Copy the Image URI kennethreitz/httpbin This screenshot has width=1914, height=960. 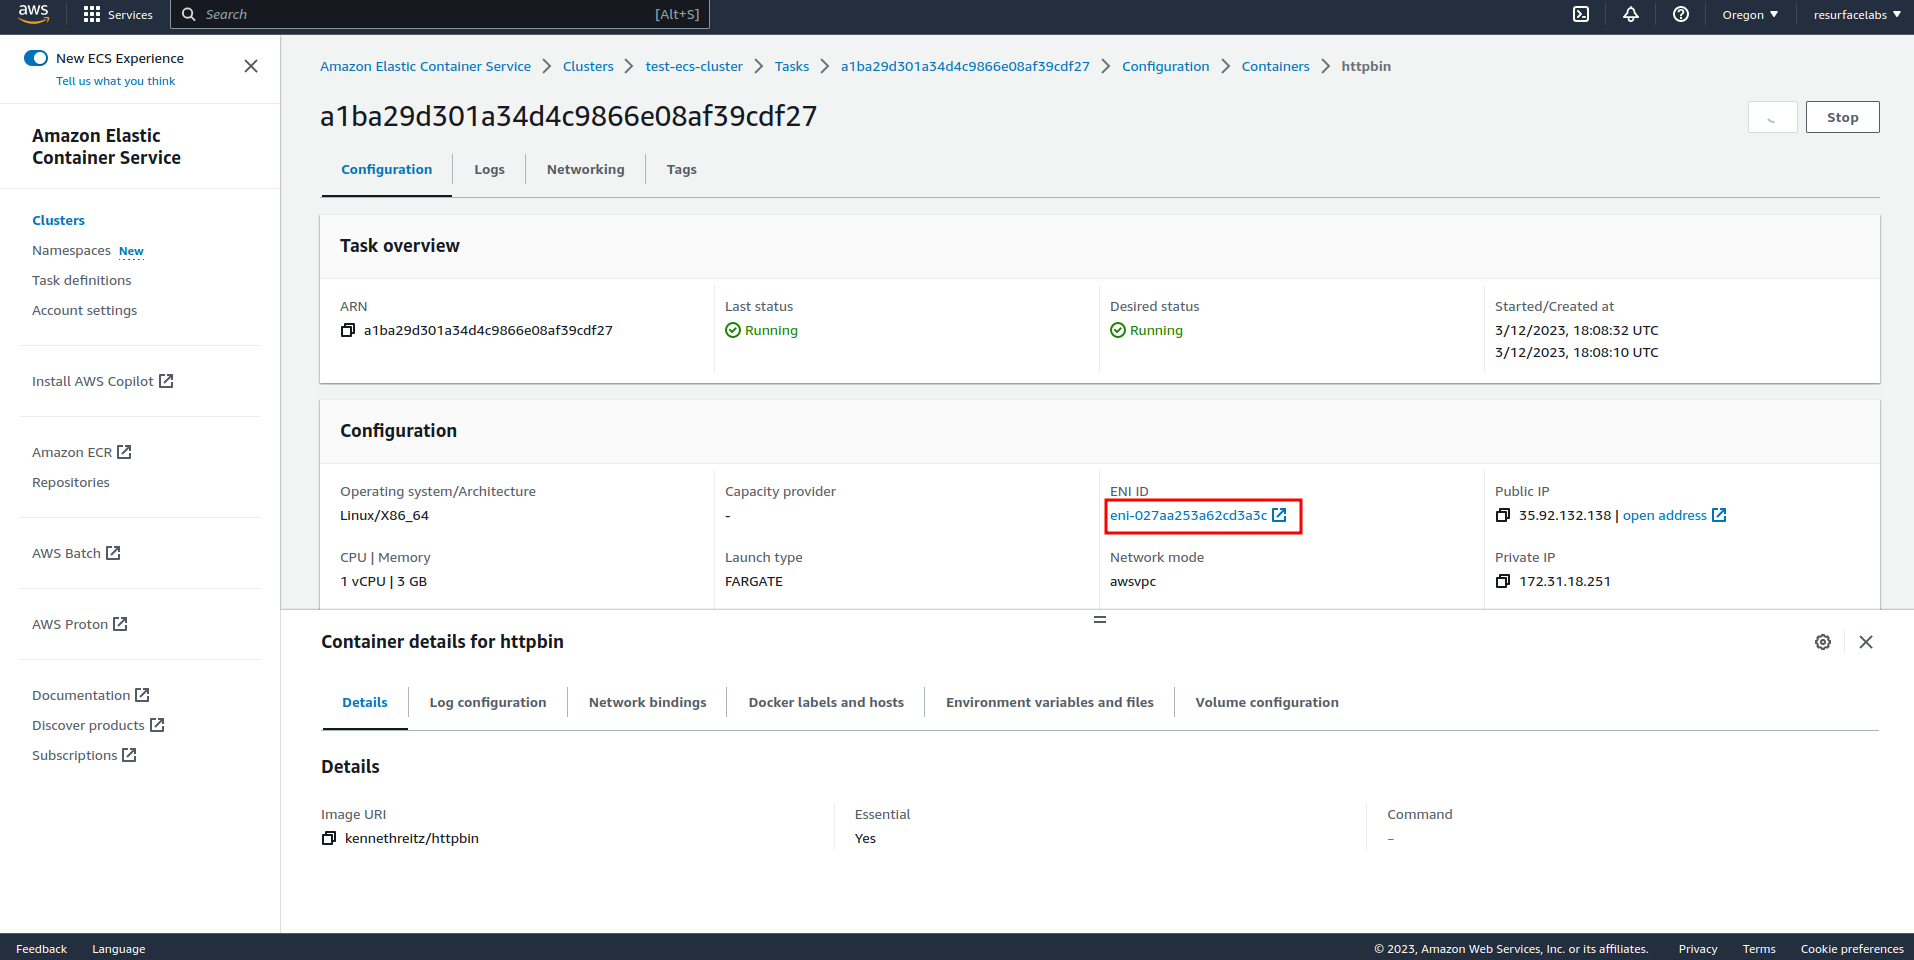pyautogui.click(x=329, y=838)
